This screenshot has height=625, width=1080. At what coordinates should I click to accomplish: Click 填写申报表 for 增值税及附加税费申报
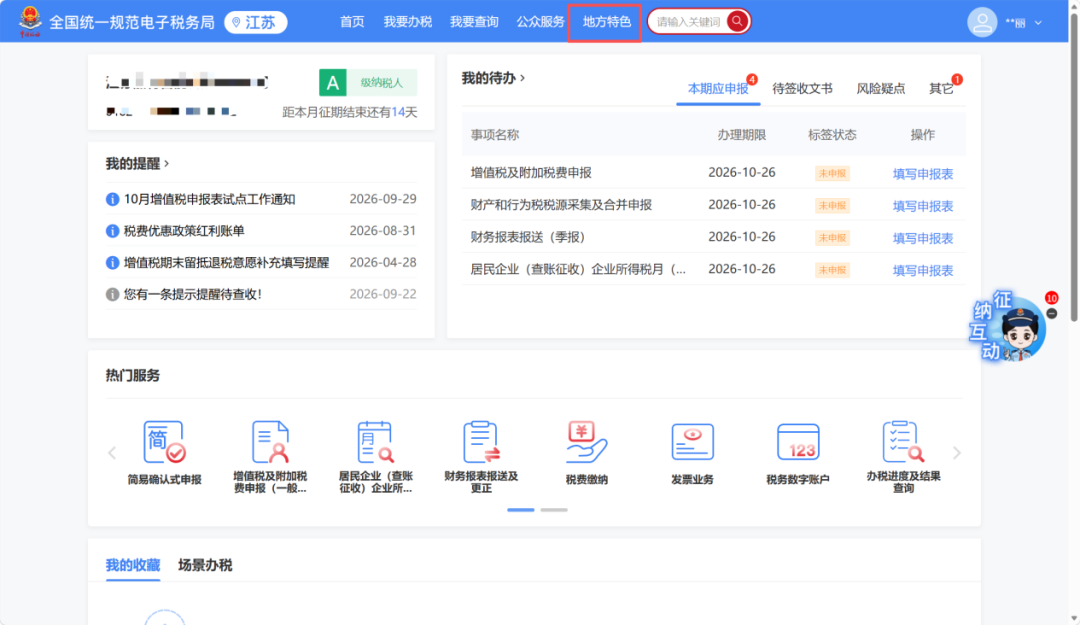922,174
